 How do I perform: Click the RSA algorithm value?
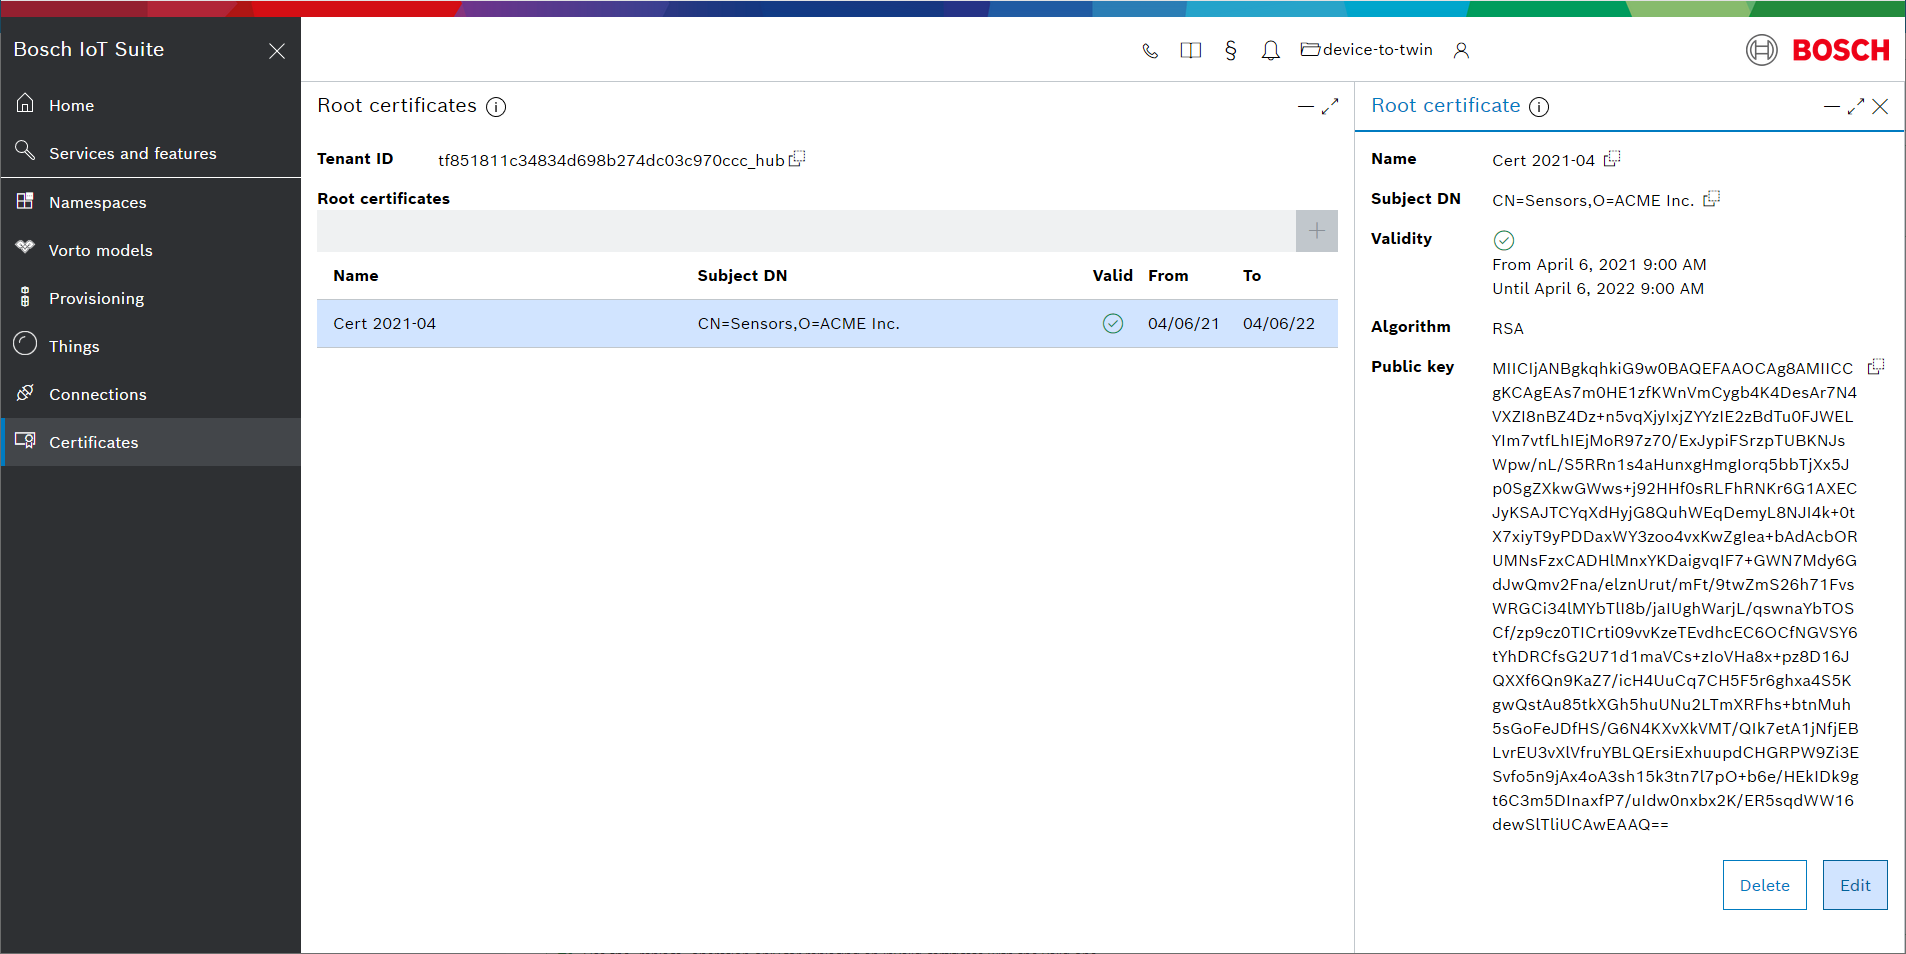pos(1508,329)
